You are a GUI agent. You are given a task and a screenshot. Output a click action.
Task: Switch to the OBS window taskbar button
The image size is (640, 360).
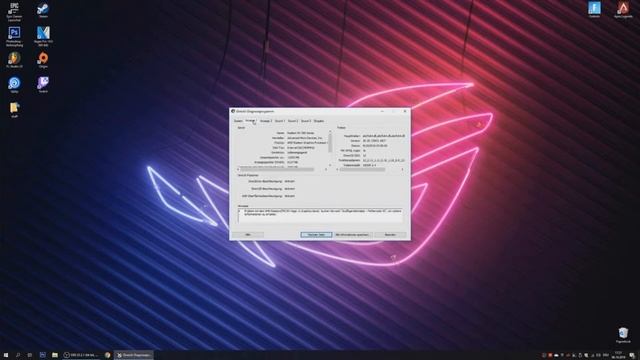(81, 355)
